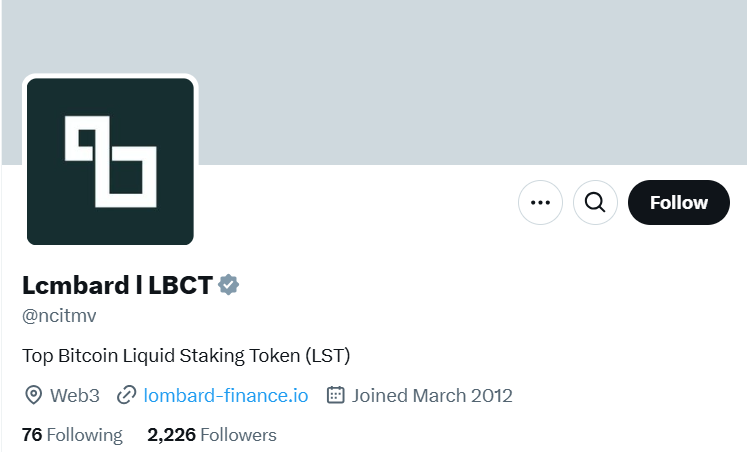Click the Web3 location text

coord(76,395)
